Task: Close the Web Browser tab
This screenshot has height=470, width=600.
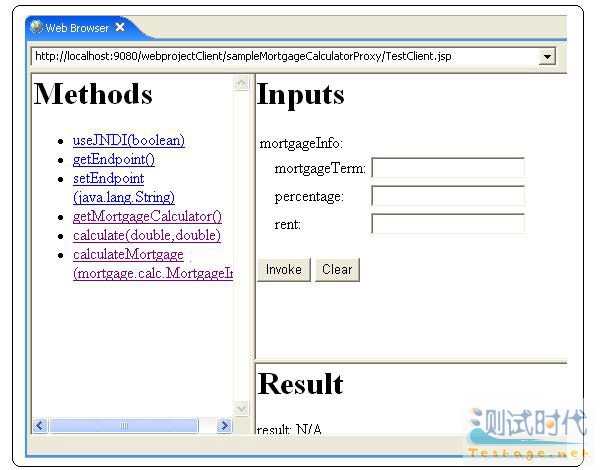Action: click(x=120, y=28)
